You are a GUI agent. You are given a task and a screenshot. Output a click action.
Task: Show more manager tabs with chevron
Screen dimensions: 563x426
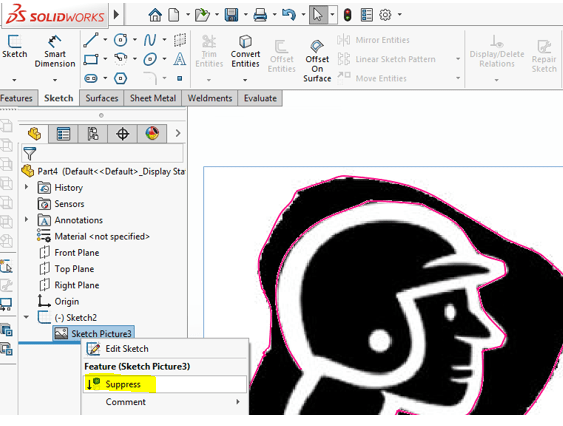[178, 133]
